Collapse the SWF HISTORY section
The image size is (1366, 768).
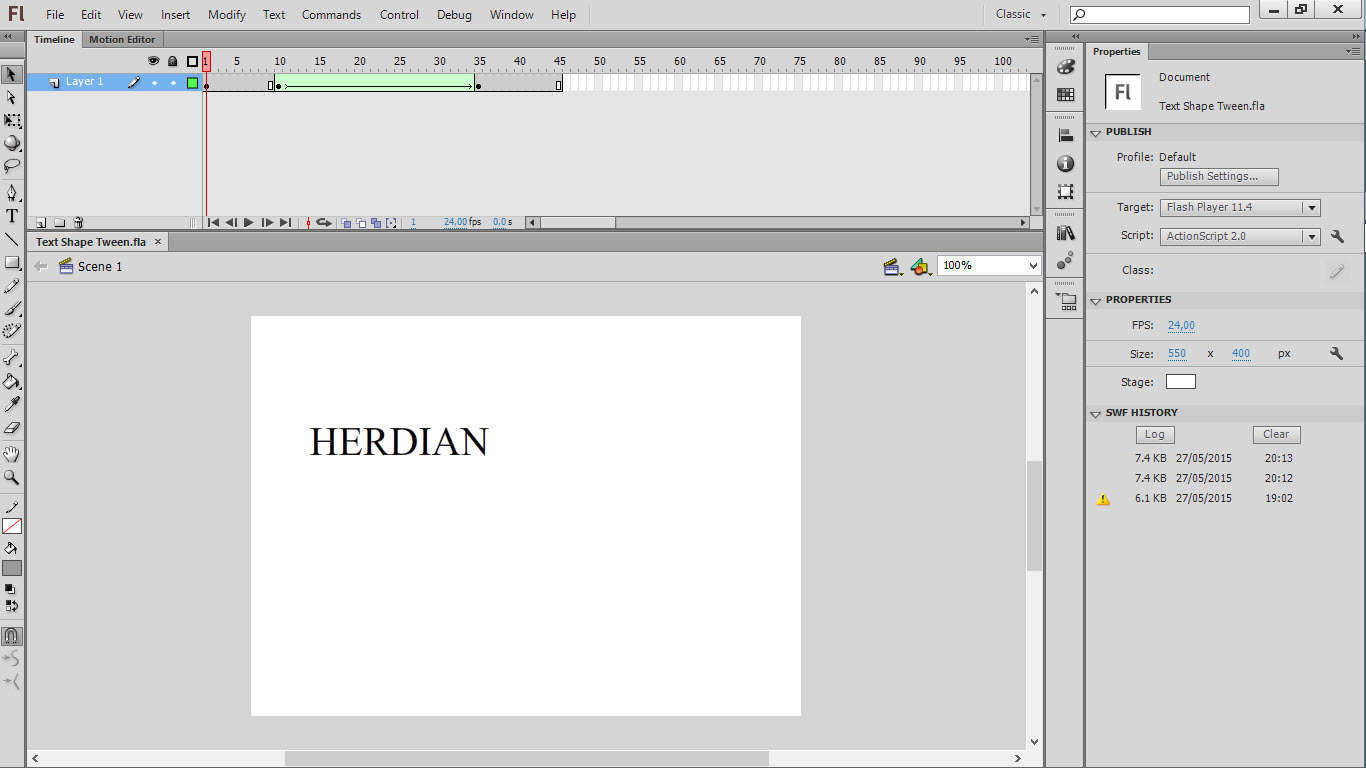[1096, 413]
